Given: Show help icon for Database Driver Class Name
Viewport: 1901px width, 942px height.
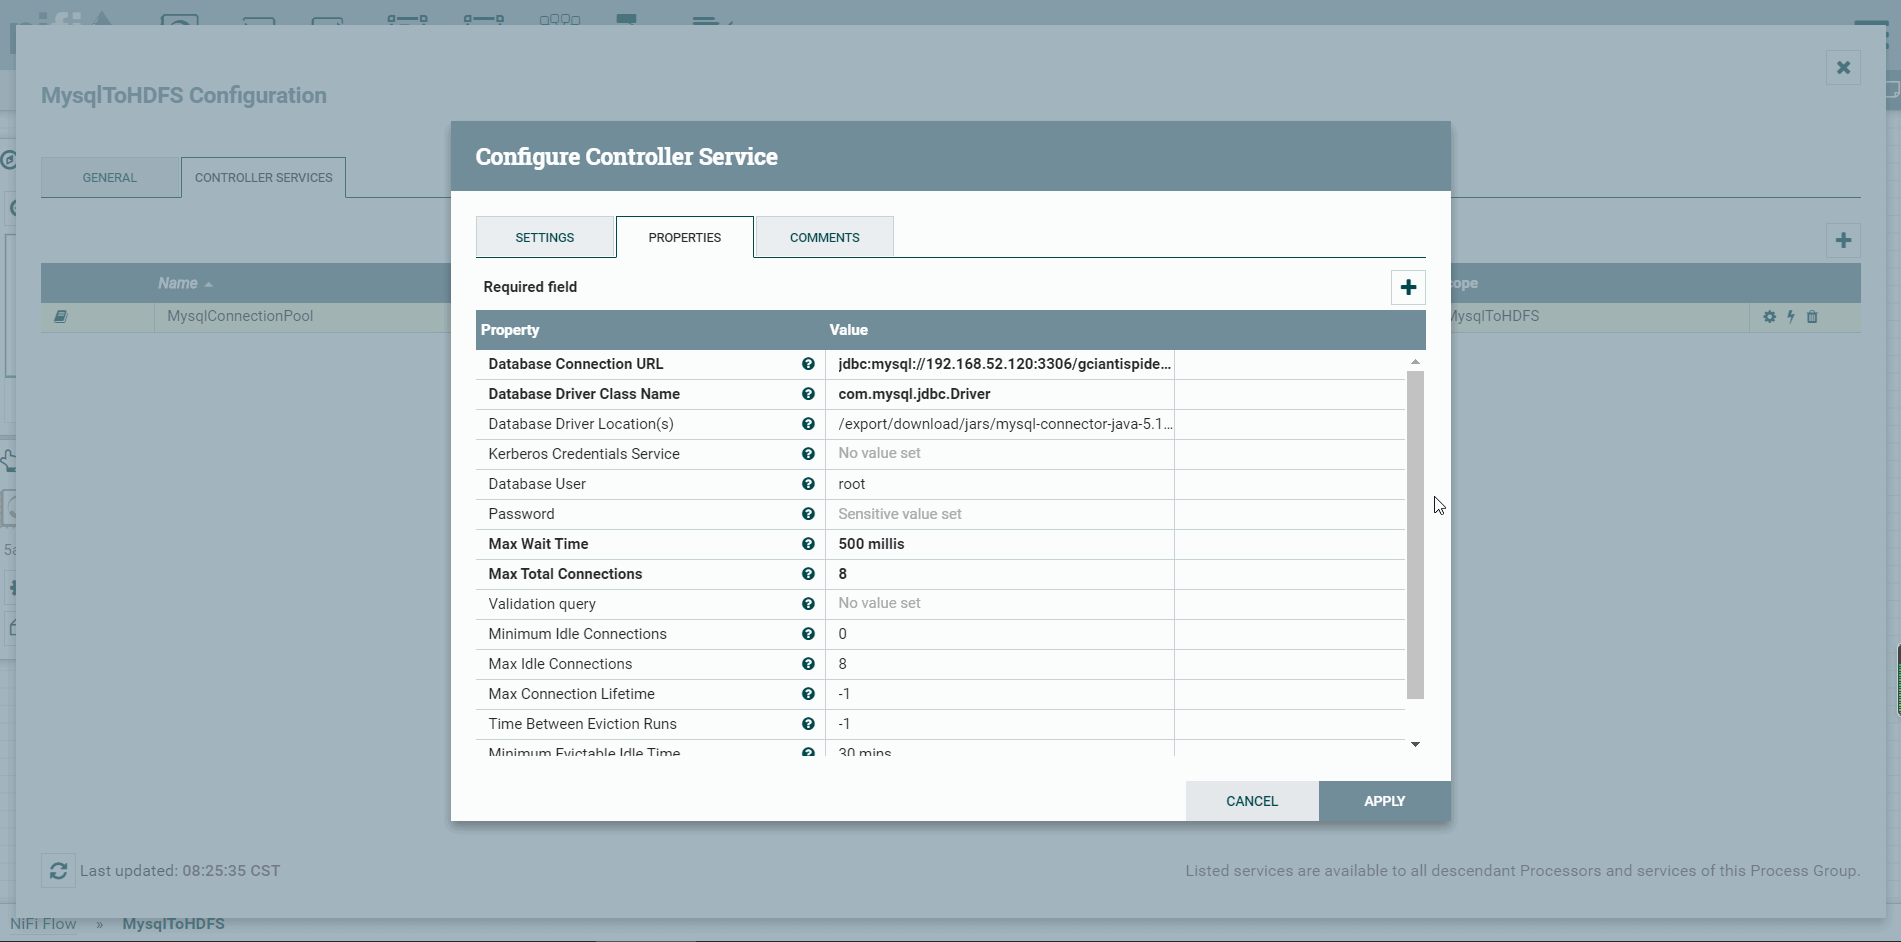Looking at the screenshot, I should pos(808,394).
